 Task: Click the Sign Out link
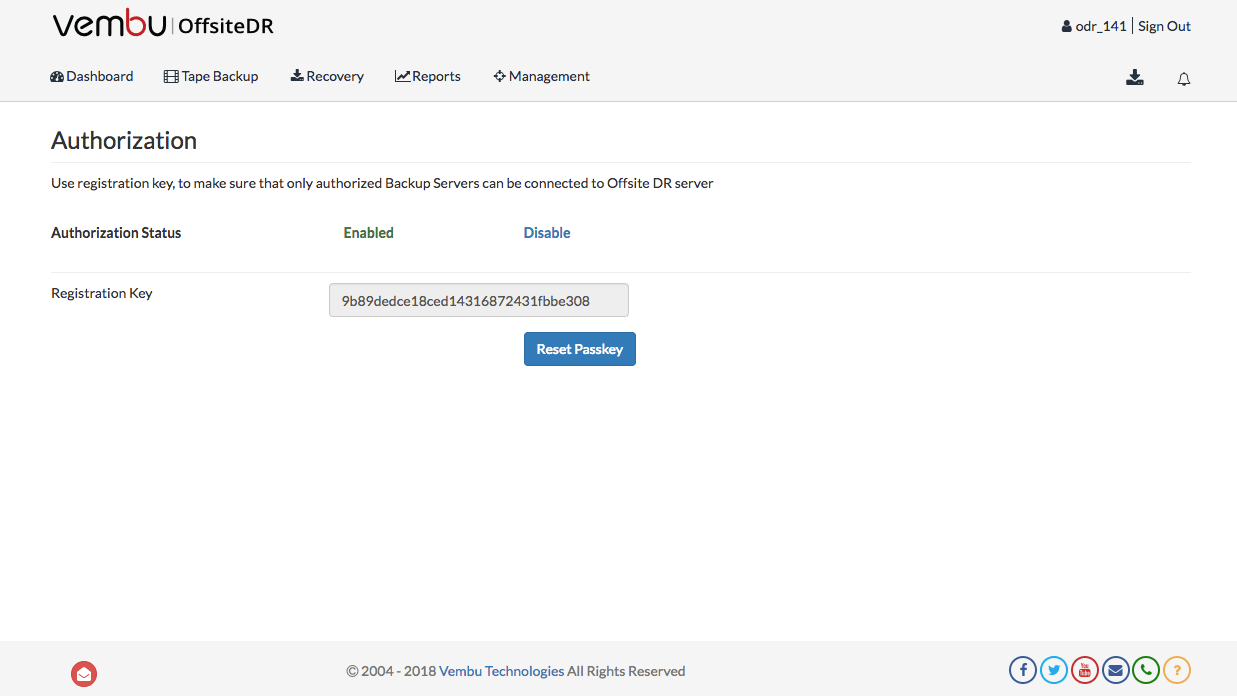point(1164,27)
